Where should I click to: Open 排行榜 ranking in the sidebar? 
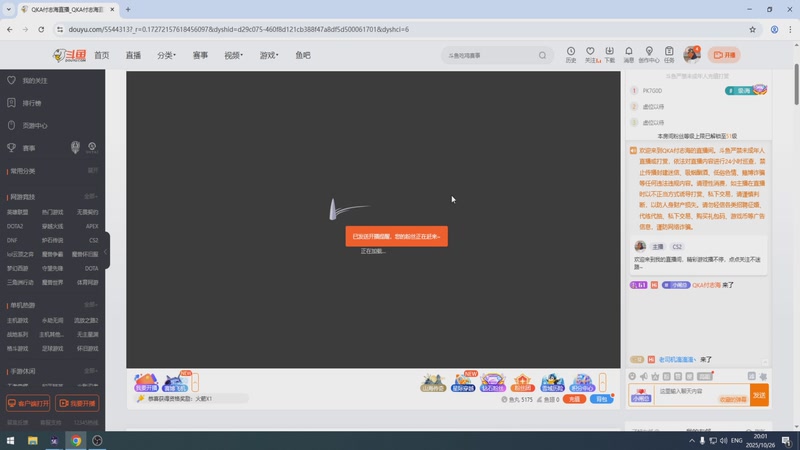(x=26, y=103)
